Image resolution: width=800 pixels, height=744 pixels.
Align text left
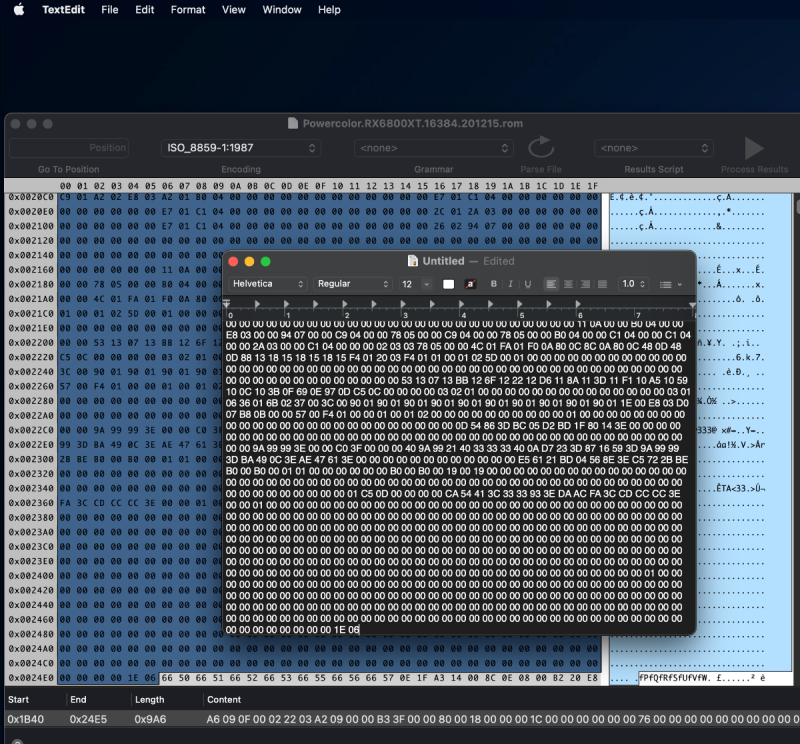tap(551, 284)
